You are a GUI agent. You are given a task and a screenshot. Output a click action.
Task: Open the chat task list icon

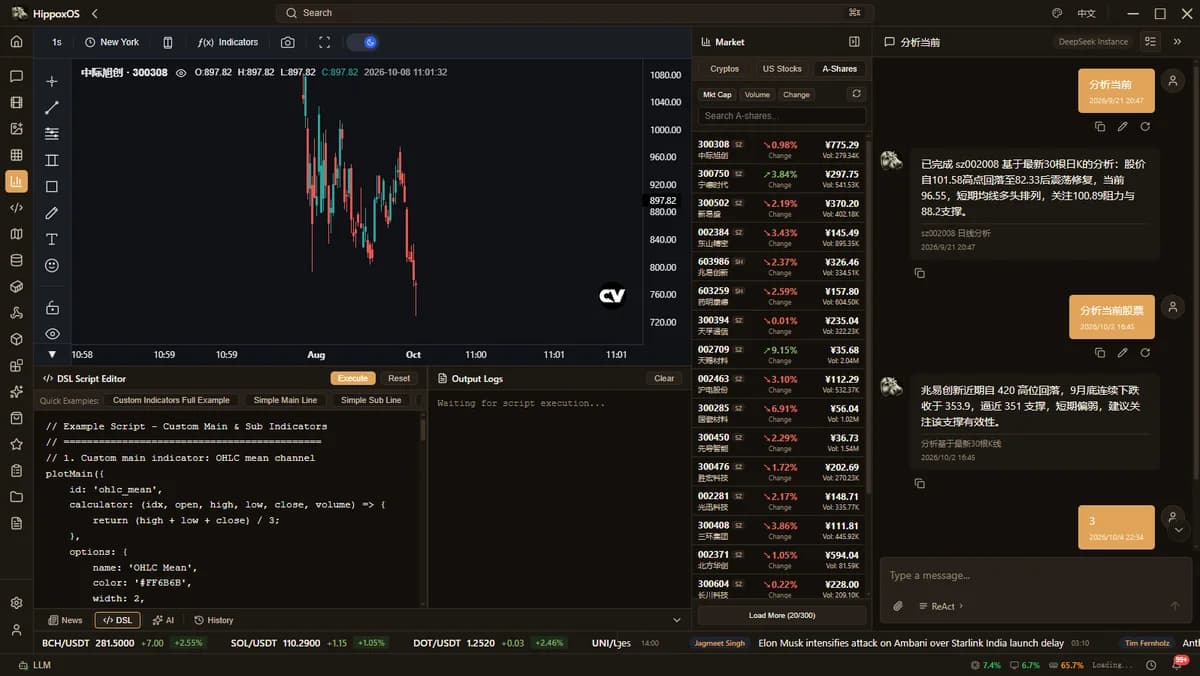tap(1151, 42)
